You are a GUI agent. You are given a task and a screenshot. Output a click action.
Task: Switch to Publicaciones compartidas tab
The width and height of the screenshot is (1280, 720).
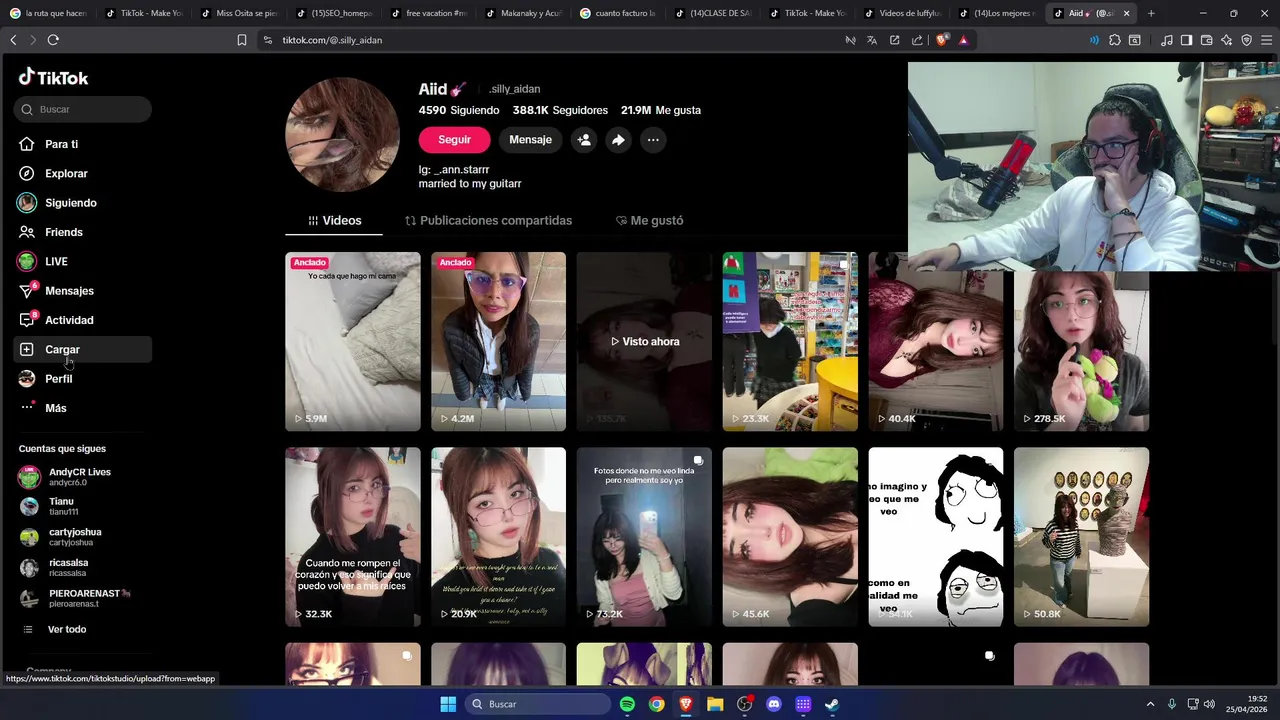point(488,220)
